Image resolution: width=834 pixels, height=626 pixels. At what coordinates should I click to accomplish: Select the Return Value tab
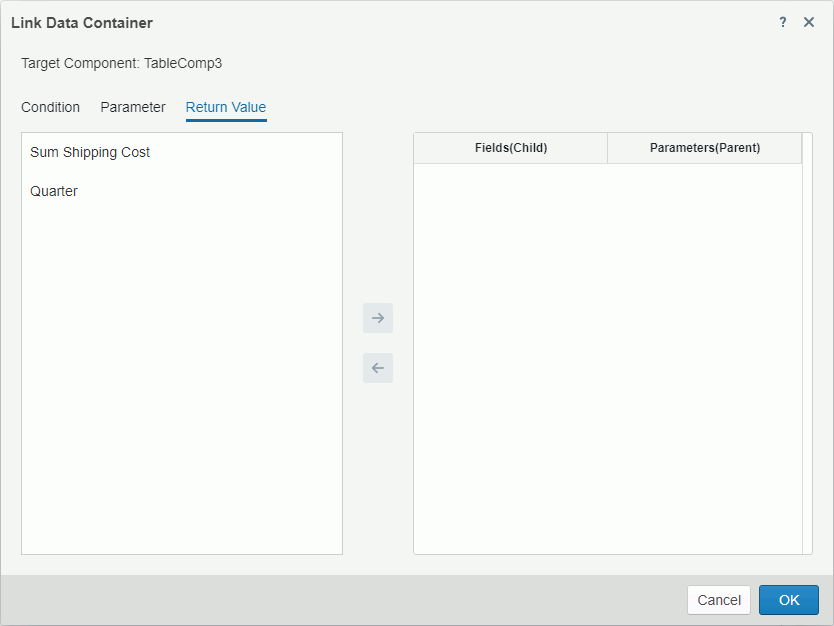[225, 107]
